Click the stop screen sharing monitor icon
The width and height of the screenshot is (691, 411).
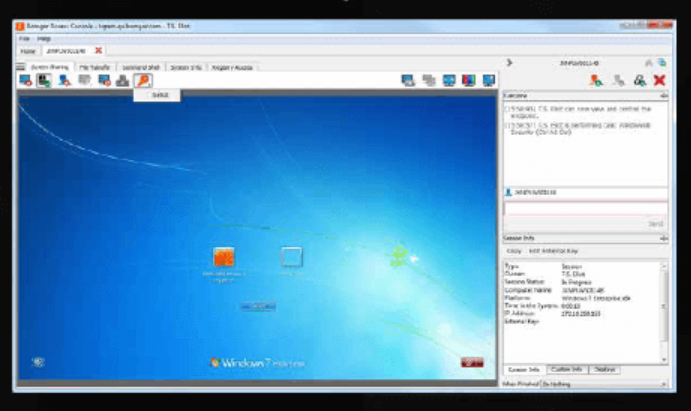[x=25, y=80]
